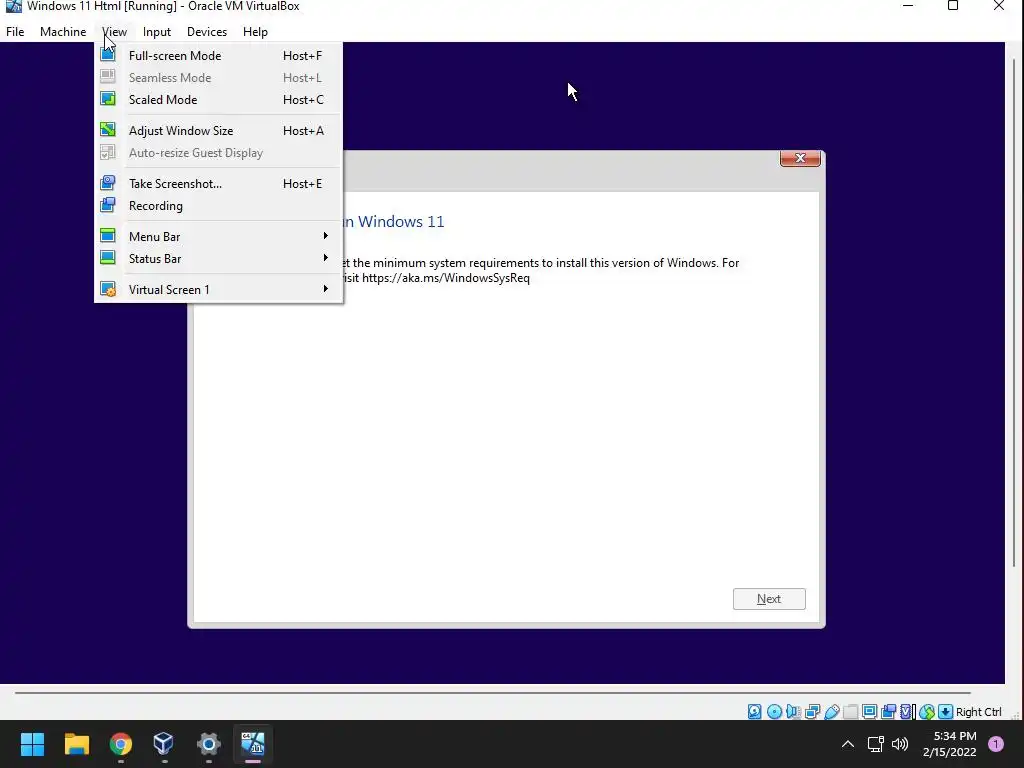Open File Explorer from the taskbar
This screenshot has width=1024, height=768.
point(77,743)
